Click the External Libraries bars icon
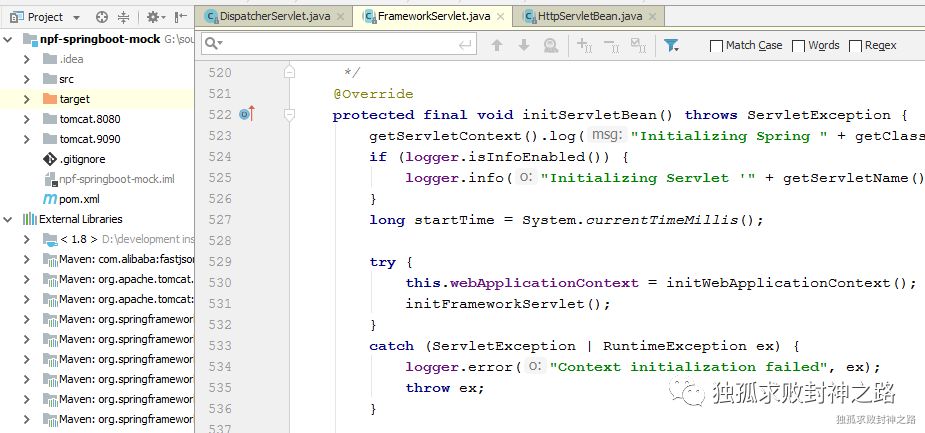 point(29,219)
